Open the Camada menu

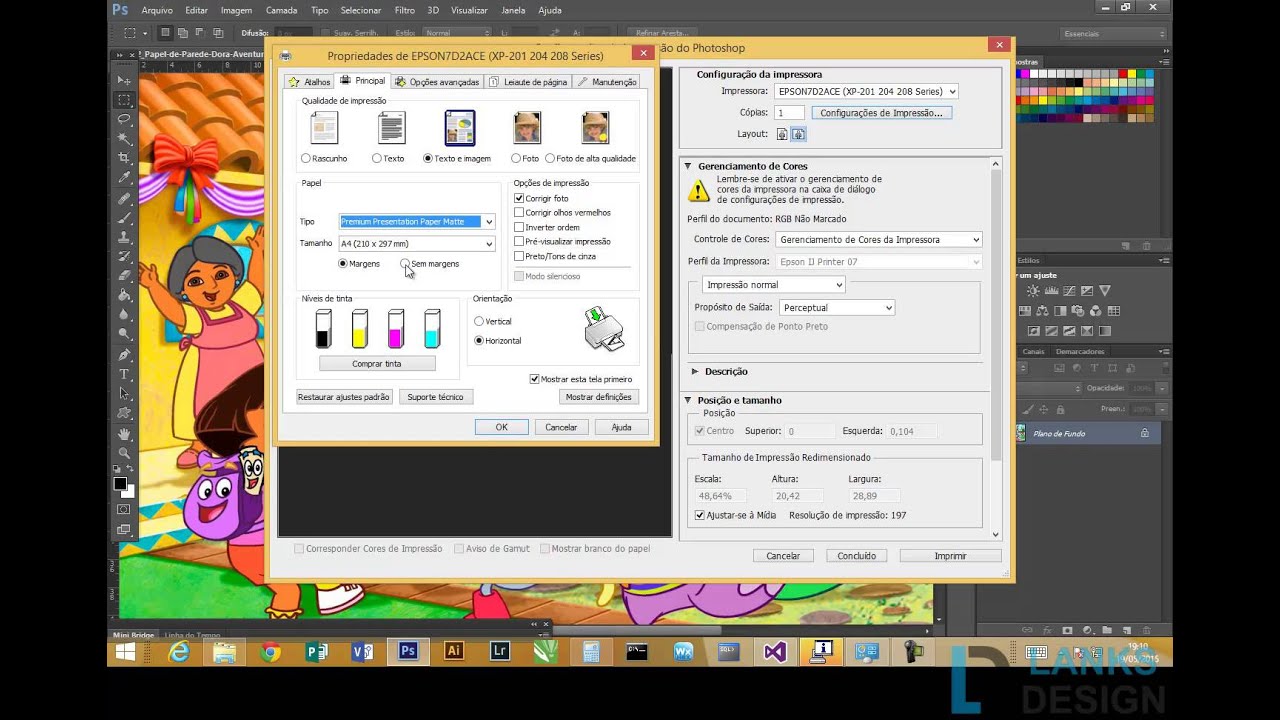point(281,10)
